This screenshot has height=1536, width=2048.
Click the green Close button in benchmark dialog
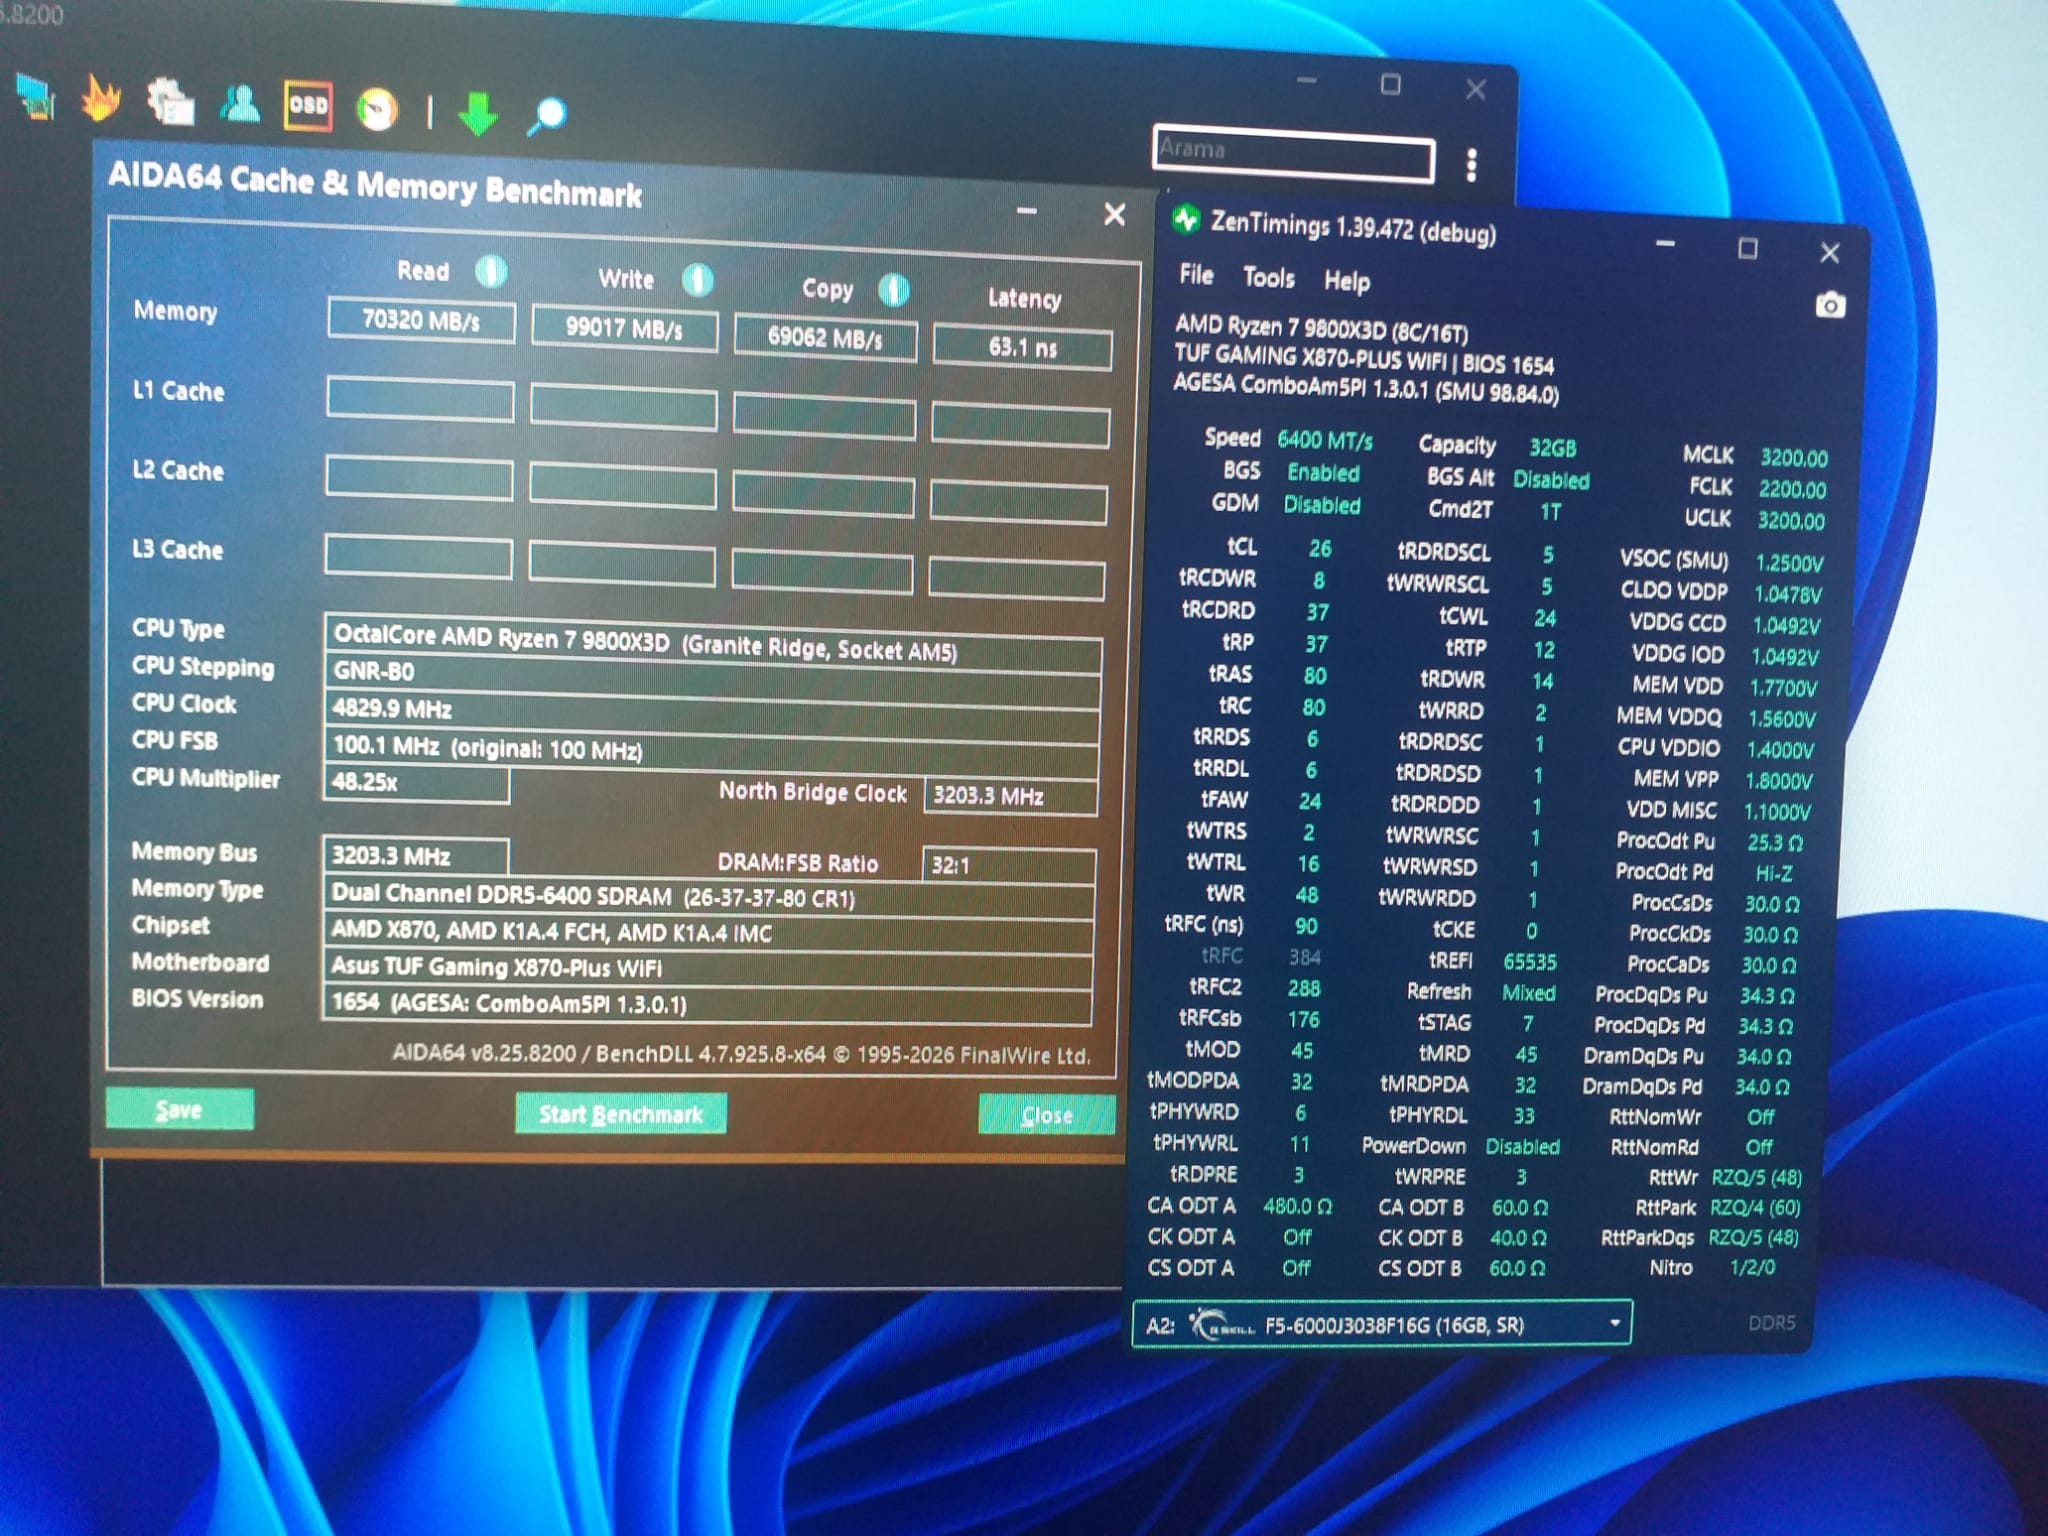(1047, 1115)
